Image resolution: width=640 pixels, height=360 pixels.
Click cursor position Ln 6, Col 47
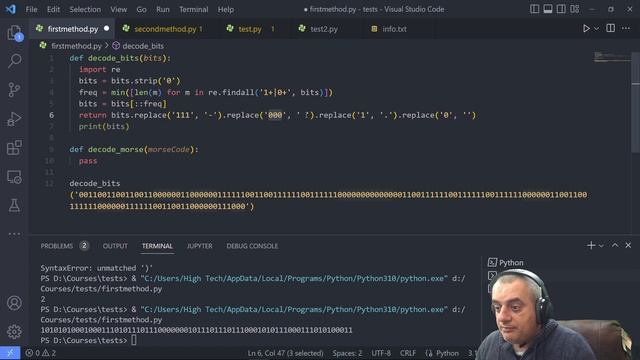(x=285, y=353)
